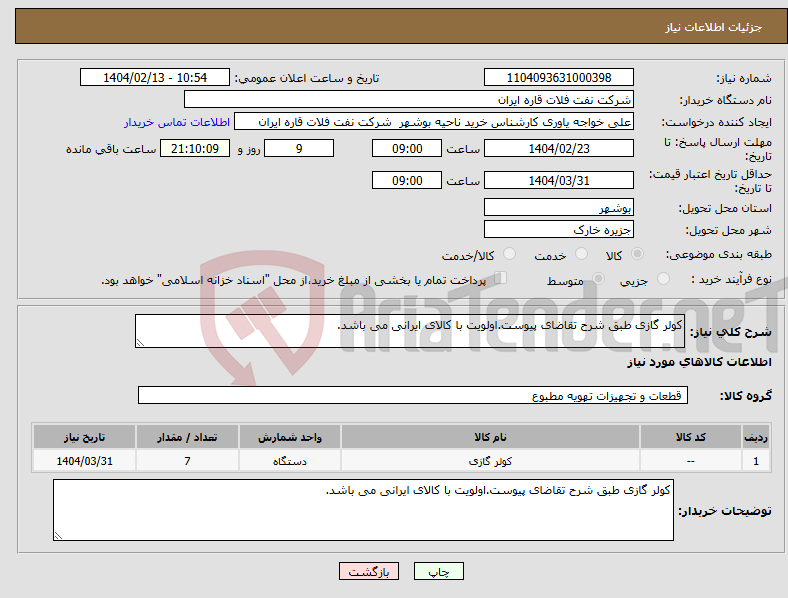Click the row number 1 cell
The height and width of the screenshot is (598, 788).
[756, 461]
